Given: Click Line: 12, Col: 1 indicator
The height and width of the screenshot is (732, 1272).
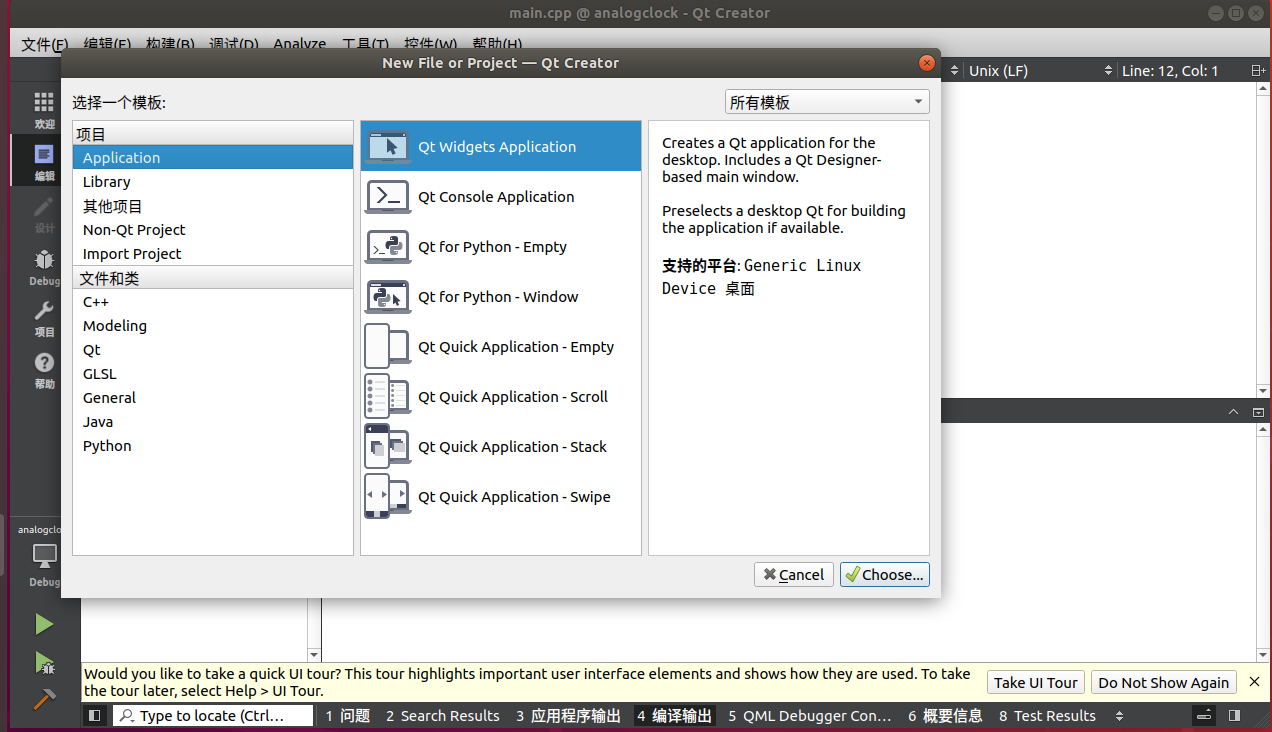Looking at the screenshot, I should [1170, 71].
